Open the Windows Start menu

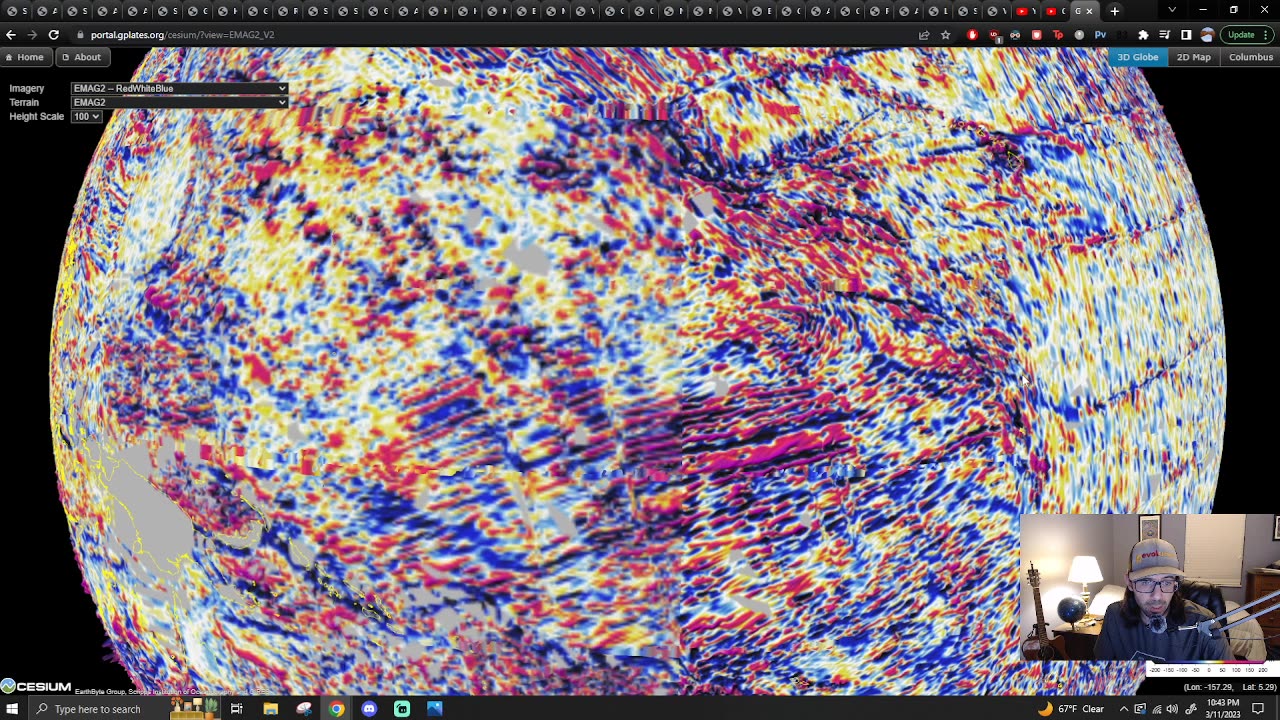pos(12,709)
